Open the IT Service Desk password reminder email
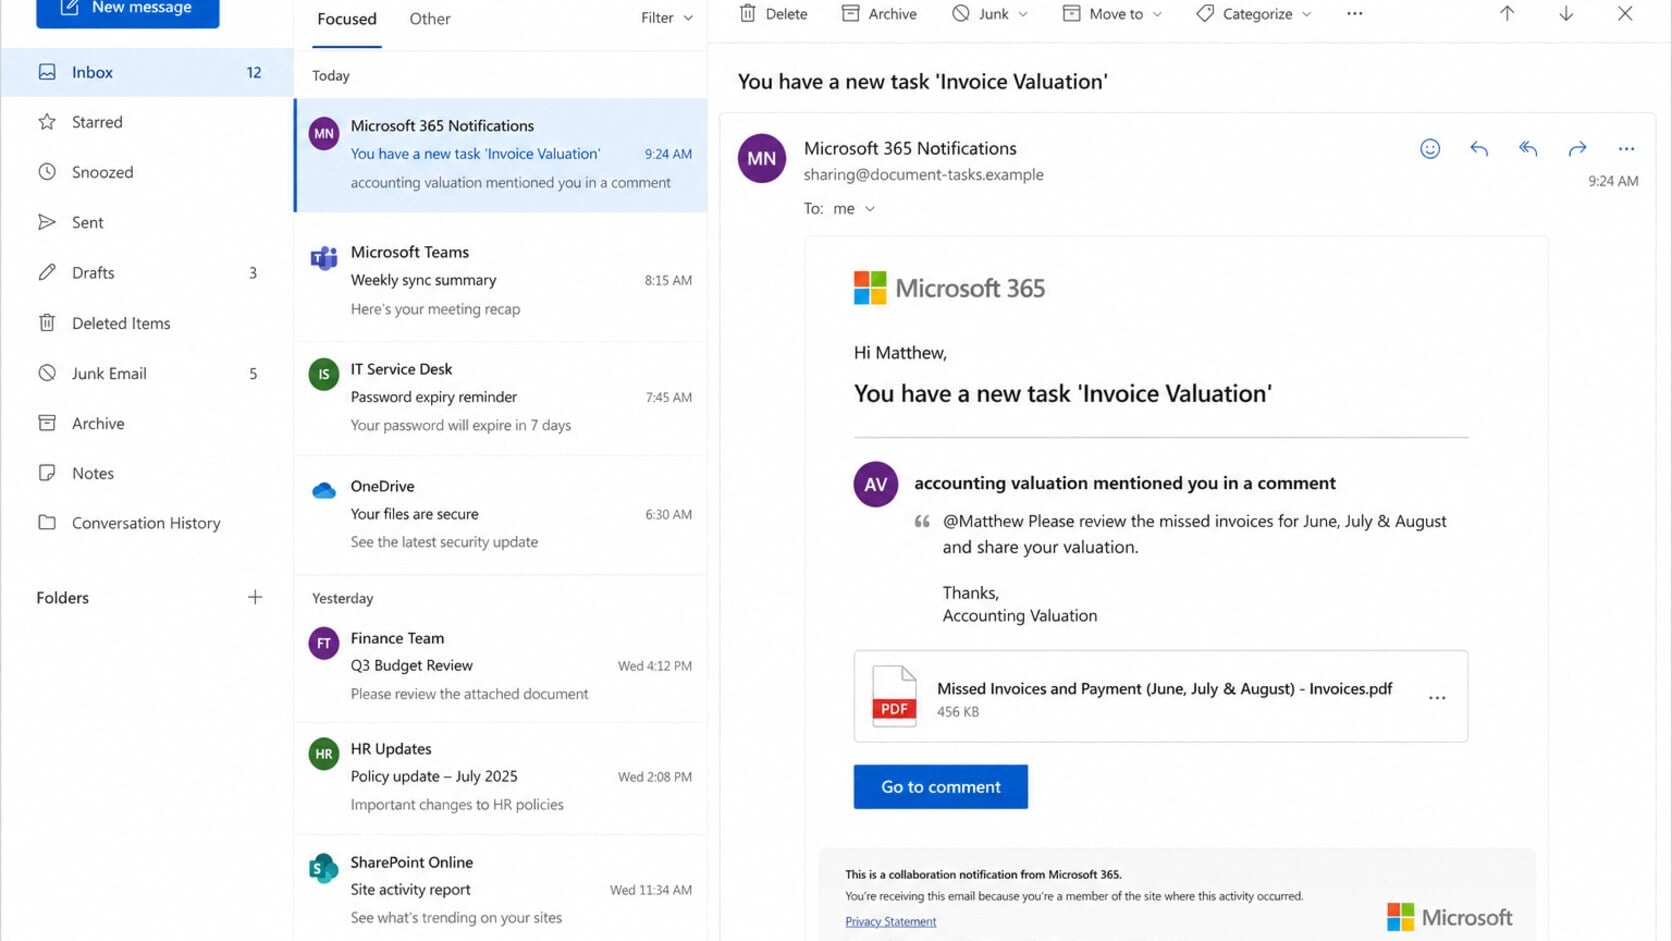 (501, 397)
